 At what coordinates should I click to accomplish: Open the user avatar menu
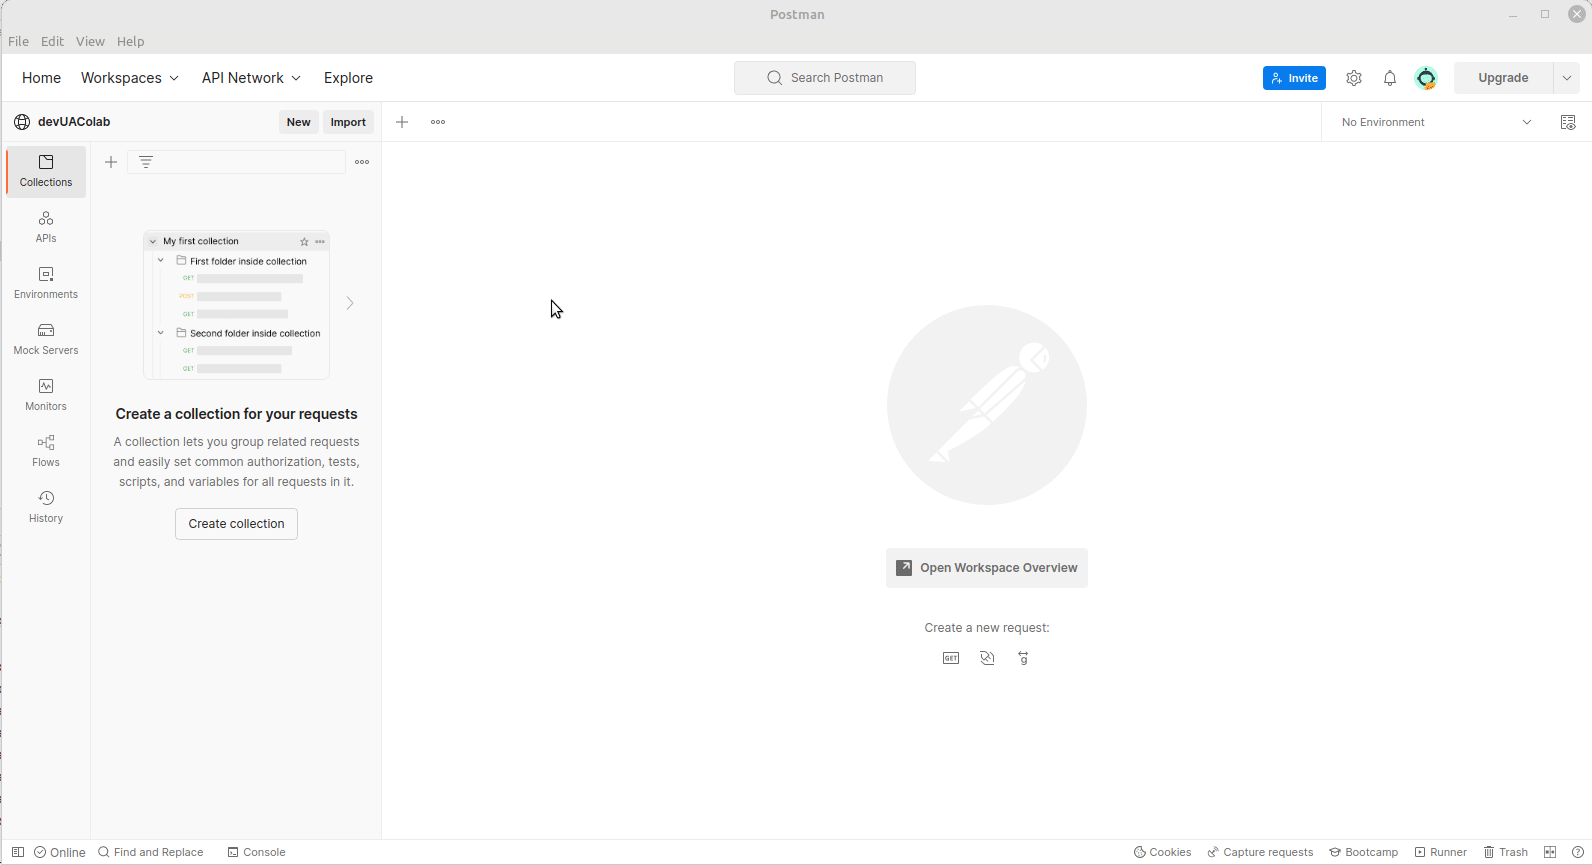(x=1426, y=78)
